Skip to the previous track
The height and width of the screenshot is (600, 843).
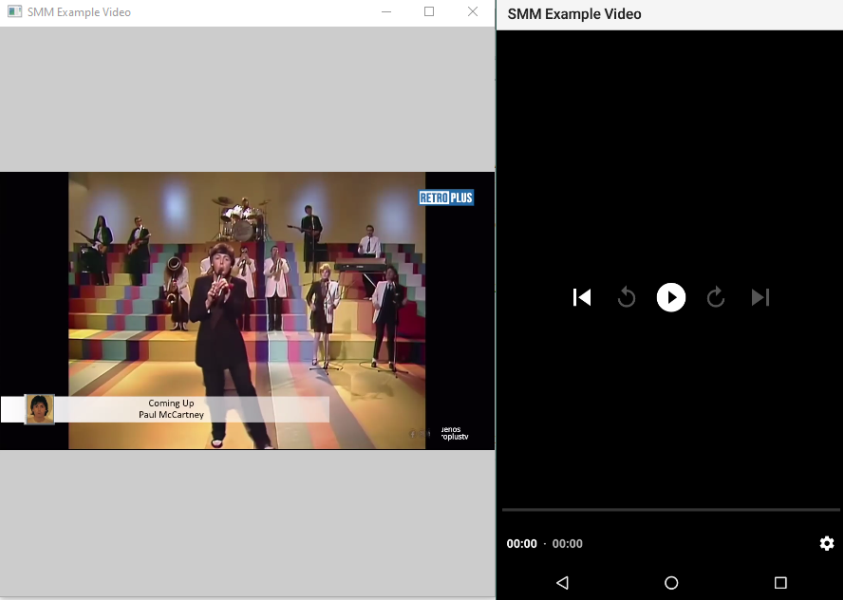coord(582,297)
